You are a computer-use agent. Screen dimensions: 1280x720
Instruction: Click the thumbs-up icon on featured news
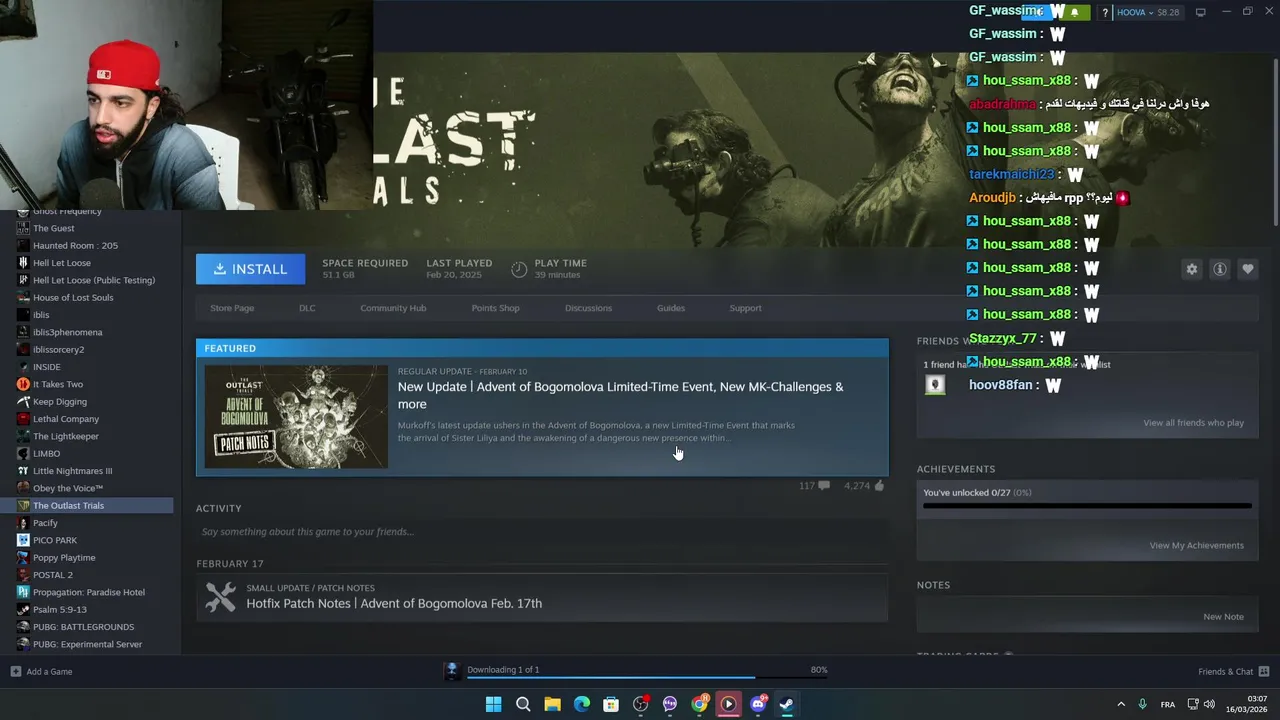pyautogui.click(x=879, y=486)
